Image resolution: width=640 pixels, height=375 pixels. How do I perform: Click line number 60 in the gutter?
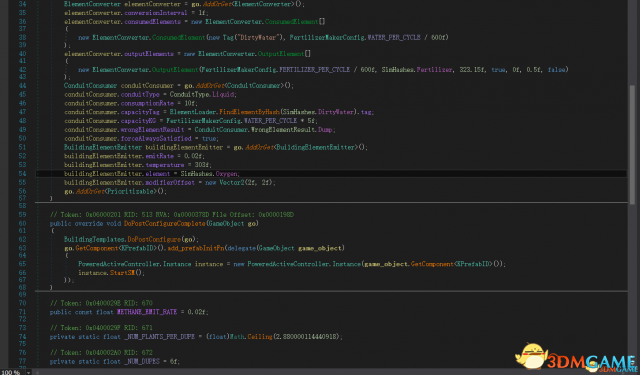22,224
